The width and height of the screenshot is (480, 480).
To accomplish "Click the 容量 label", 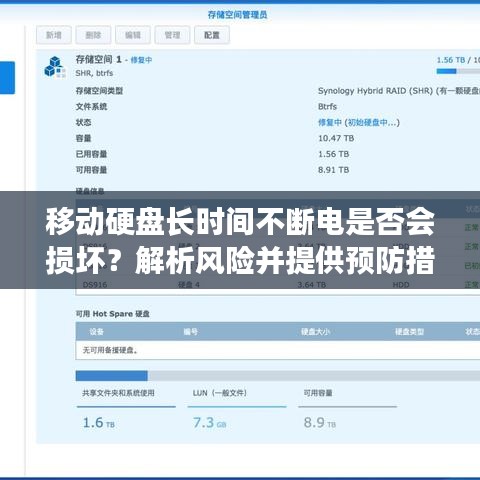I will [83, 138].
